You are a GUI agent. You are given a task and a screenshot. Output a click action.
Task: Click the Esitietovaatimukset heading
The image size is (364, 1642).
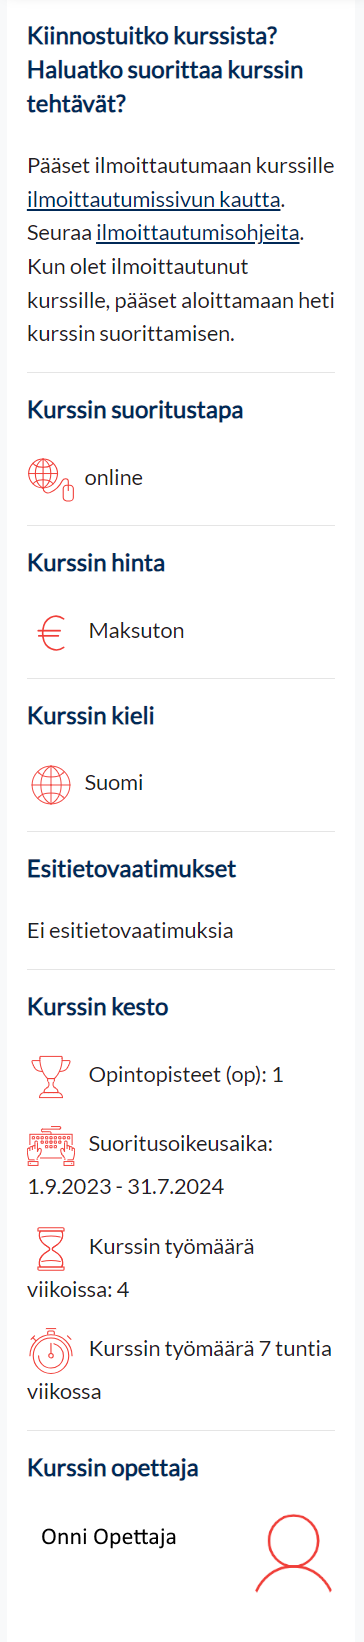coord(132,869)
